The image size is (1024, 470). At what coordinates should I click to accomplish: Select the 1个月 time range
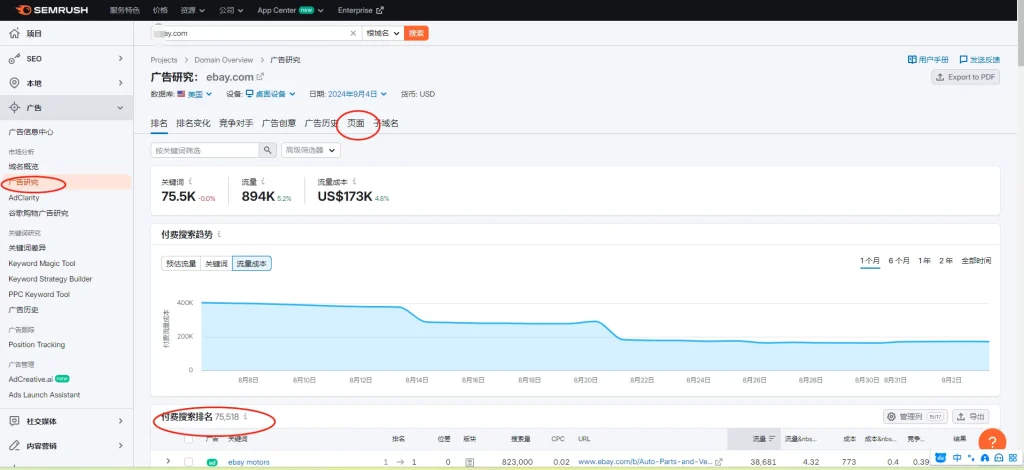(870, 260)
